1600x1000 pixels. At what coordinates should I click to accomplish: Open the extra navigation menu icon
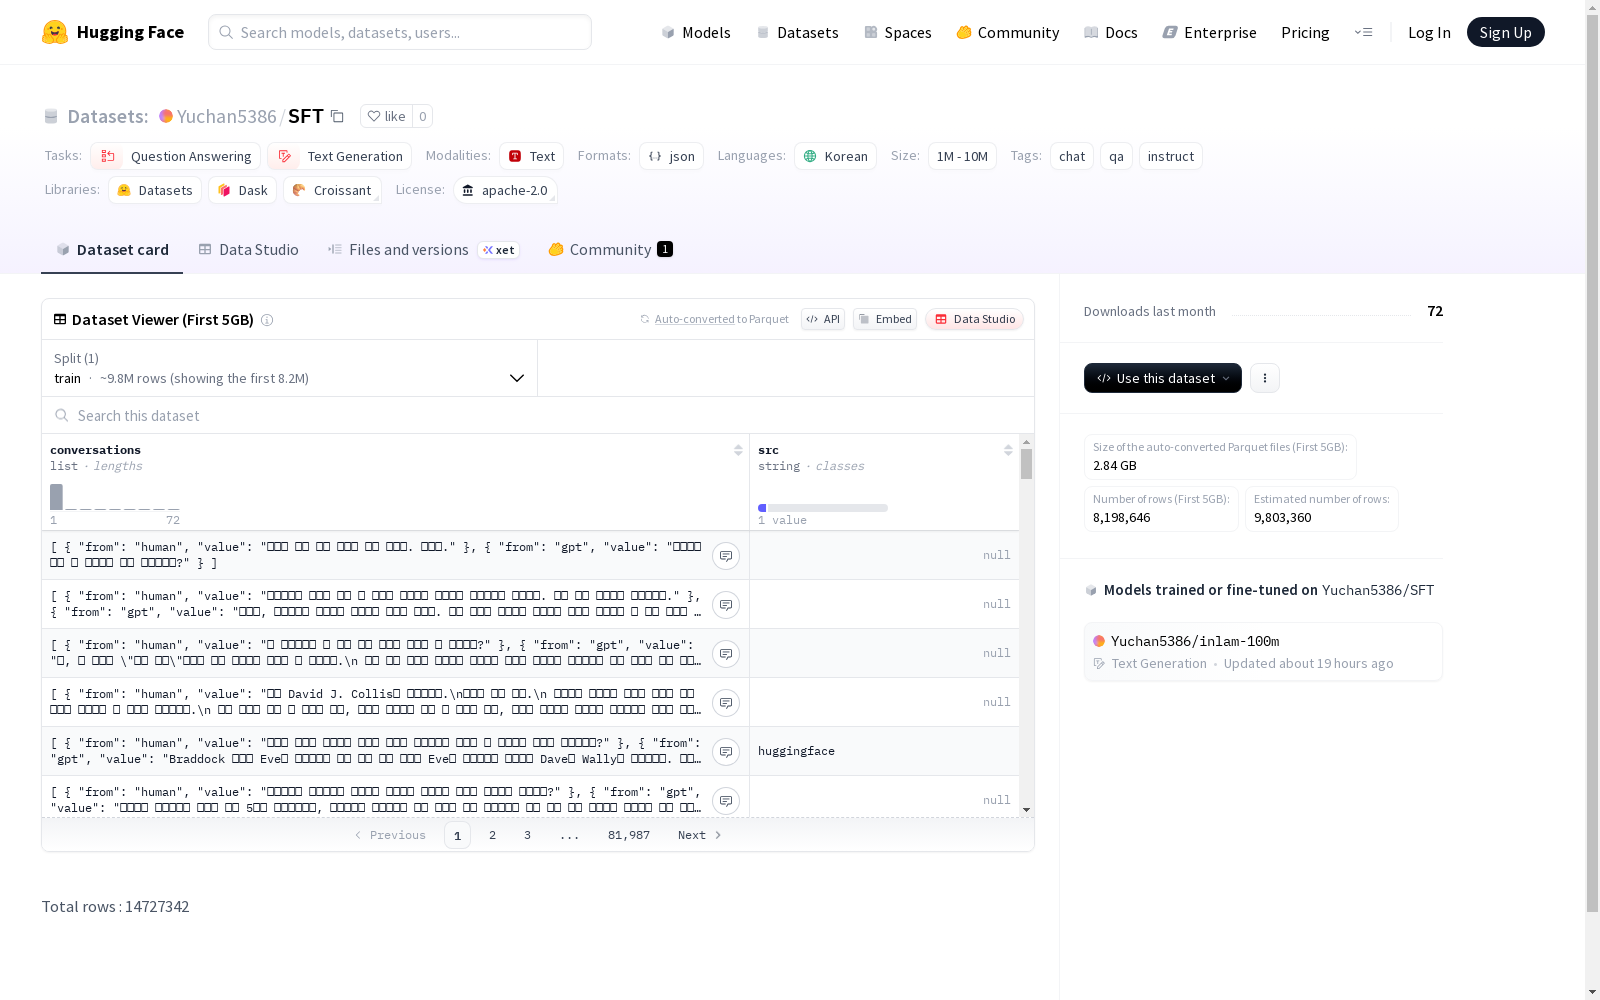(x=1363, y=32)
